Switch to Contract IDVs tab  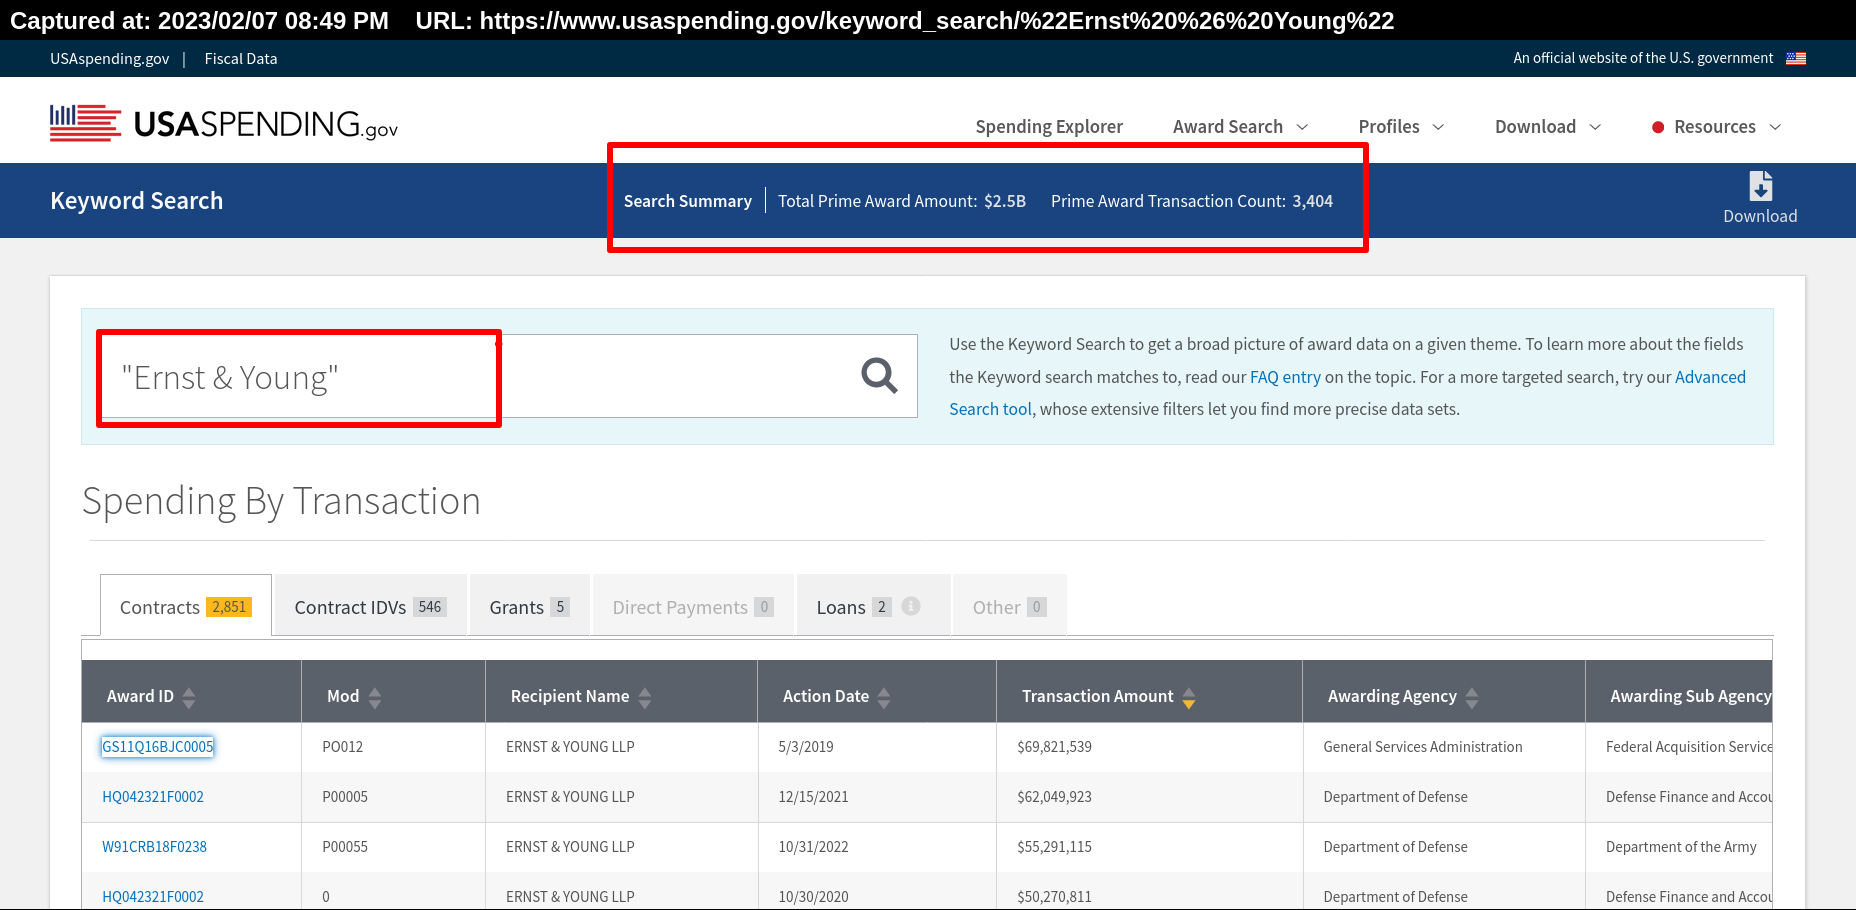tap(370, 606)
